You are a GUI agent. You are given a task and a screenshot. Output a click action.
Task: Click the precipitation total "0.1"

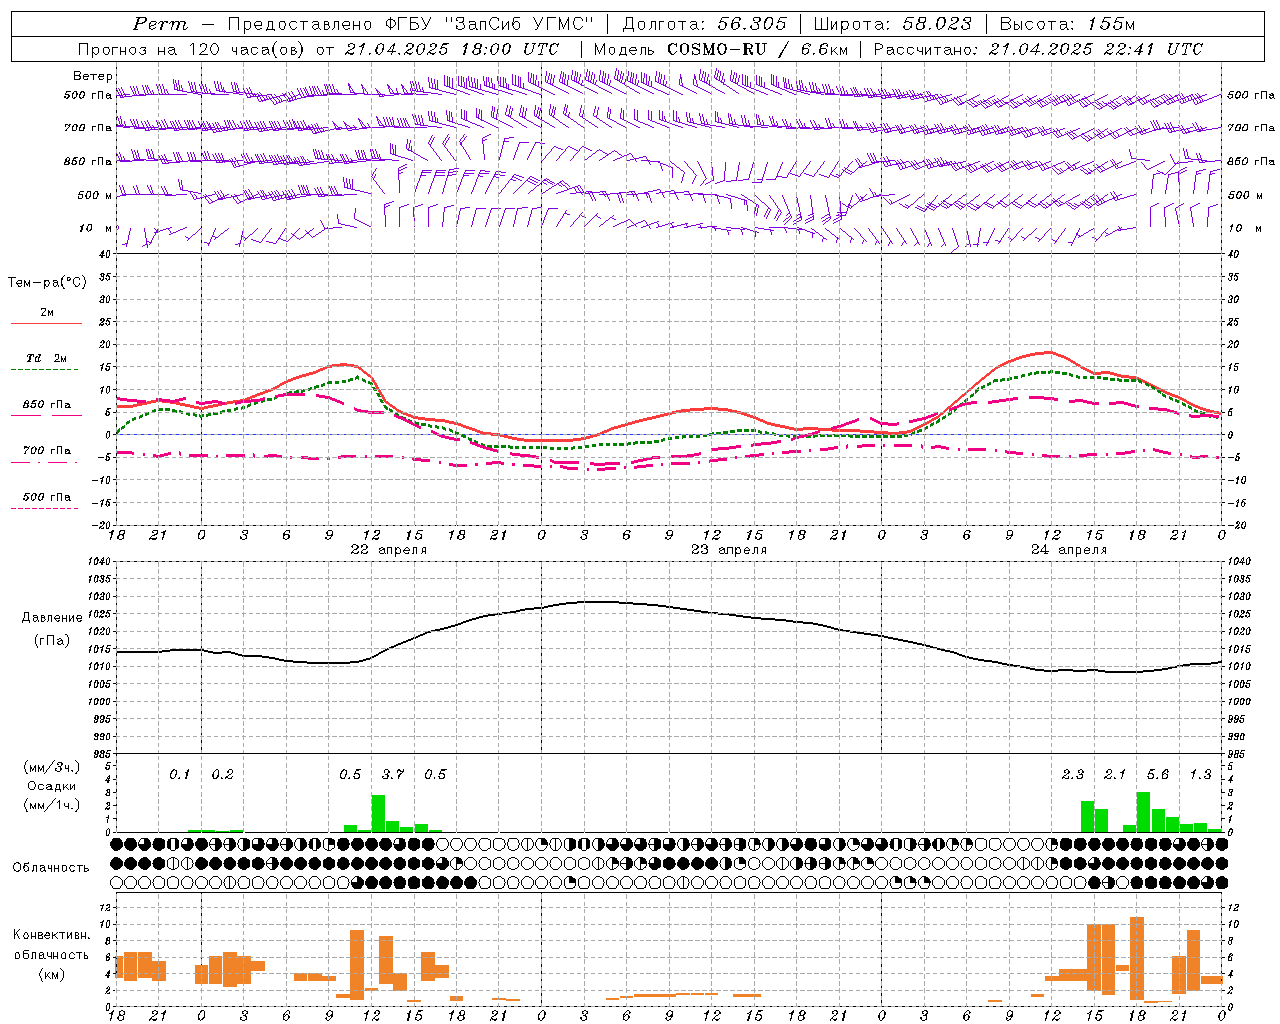click(x=180, y=774)
